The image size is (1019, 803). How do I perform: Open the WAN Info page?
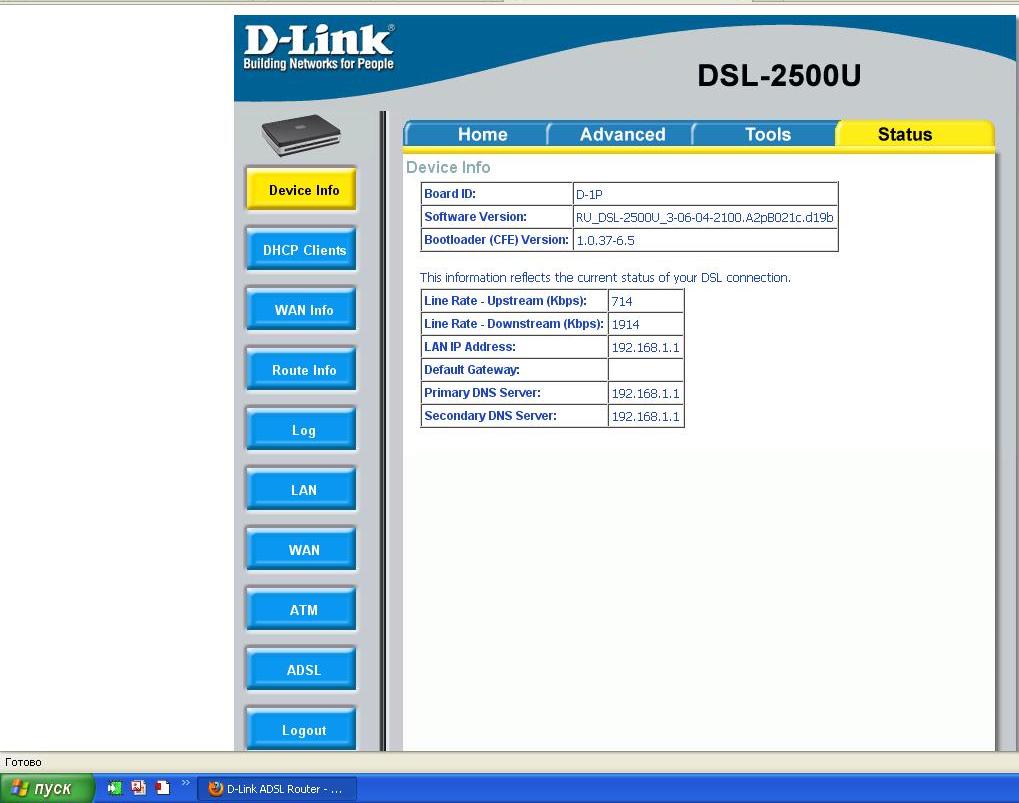[302, 309]
